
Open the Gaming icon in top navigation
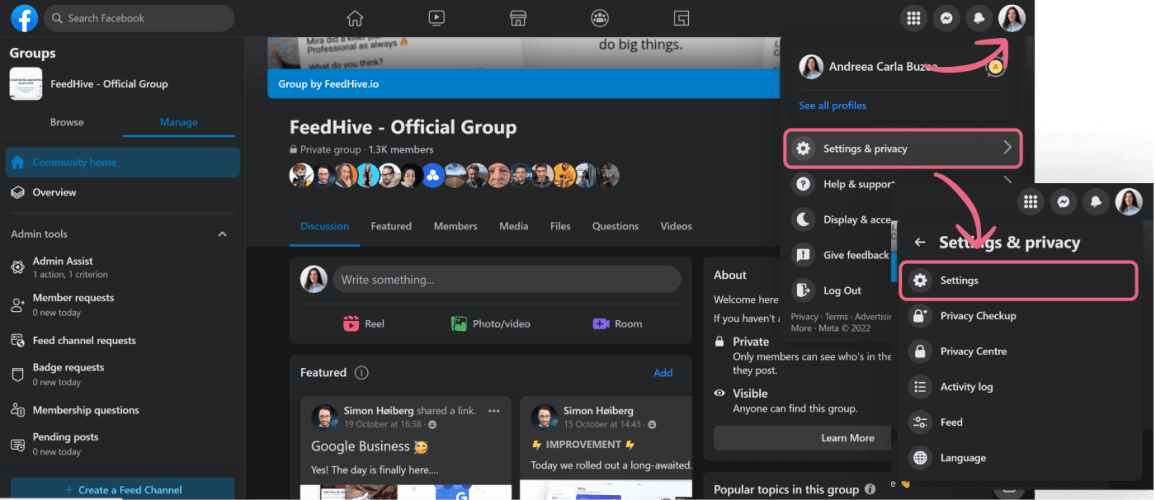coord(681,18)
